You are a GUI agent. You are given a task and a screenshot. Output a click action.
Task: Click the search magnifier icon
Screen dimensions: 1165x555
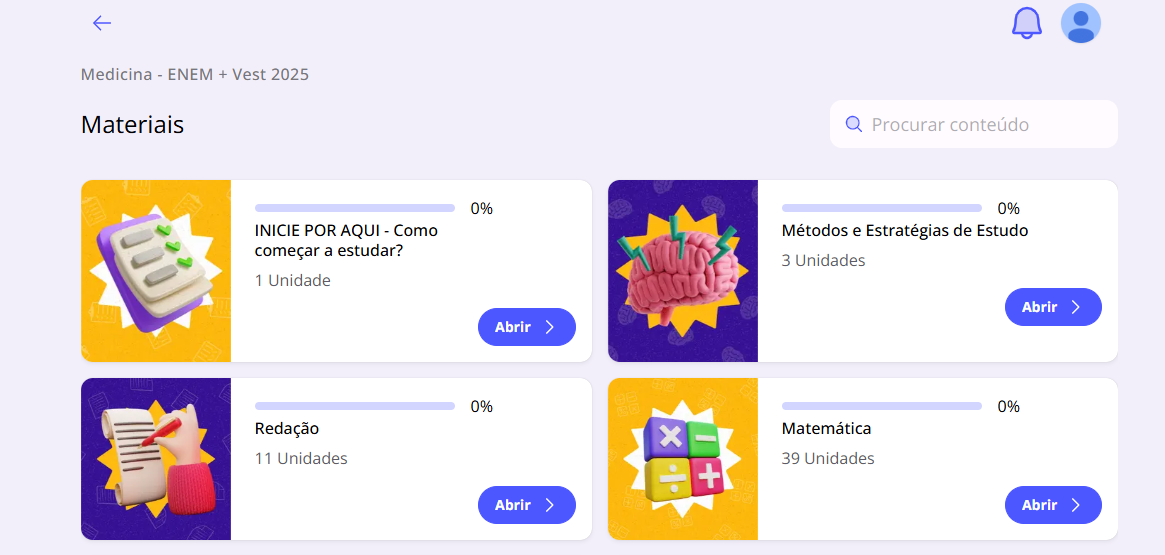point(854,124)
